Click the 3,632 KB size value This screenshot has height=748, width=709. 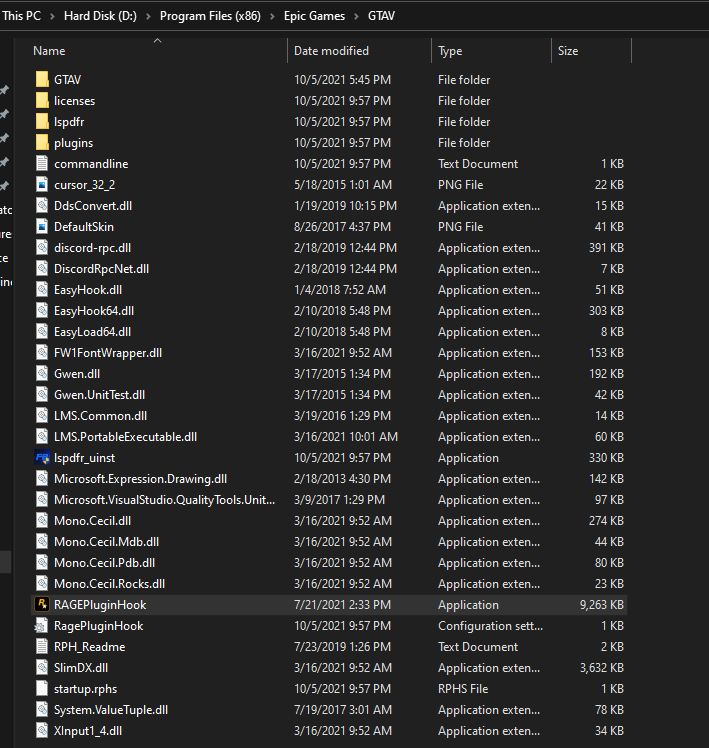pos(602,668)
